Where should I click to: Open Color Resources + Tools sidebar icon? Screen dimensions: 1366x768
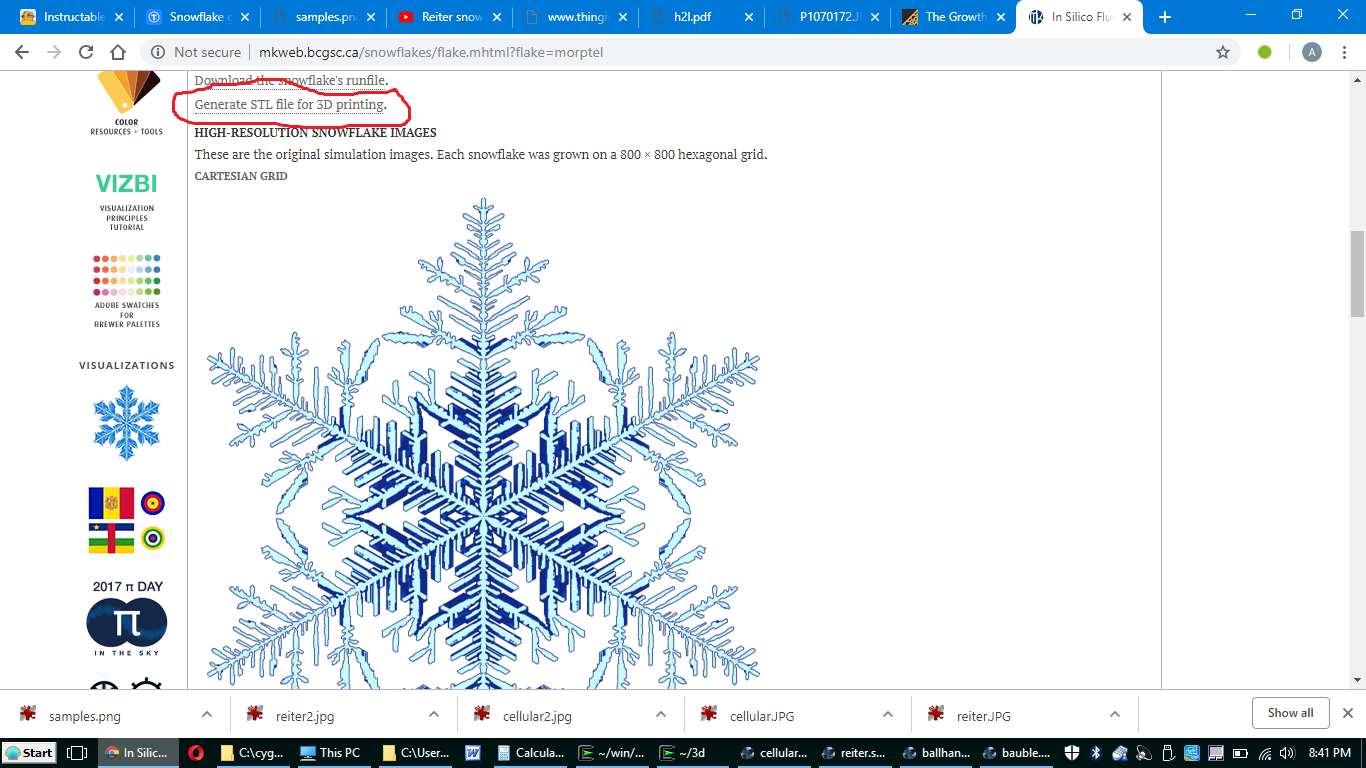point(127,104)
